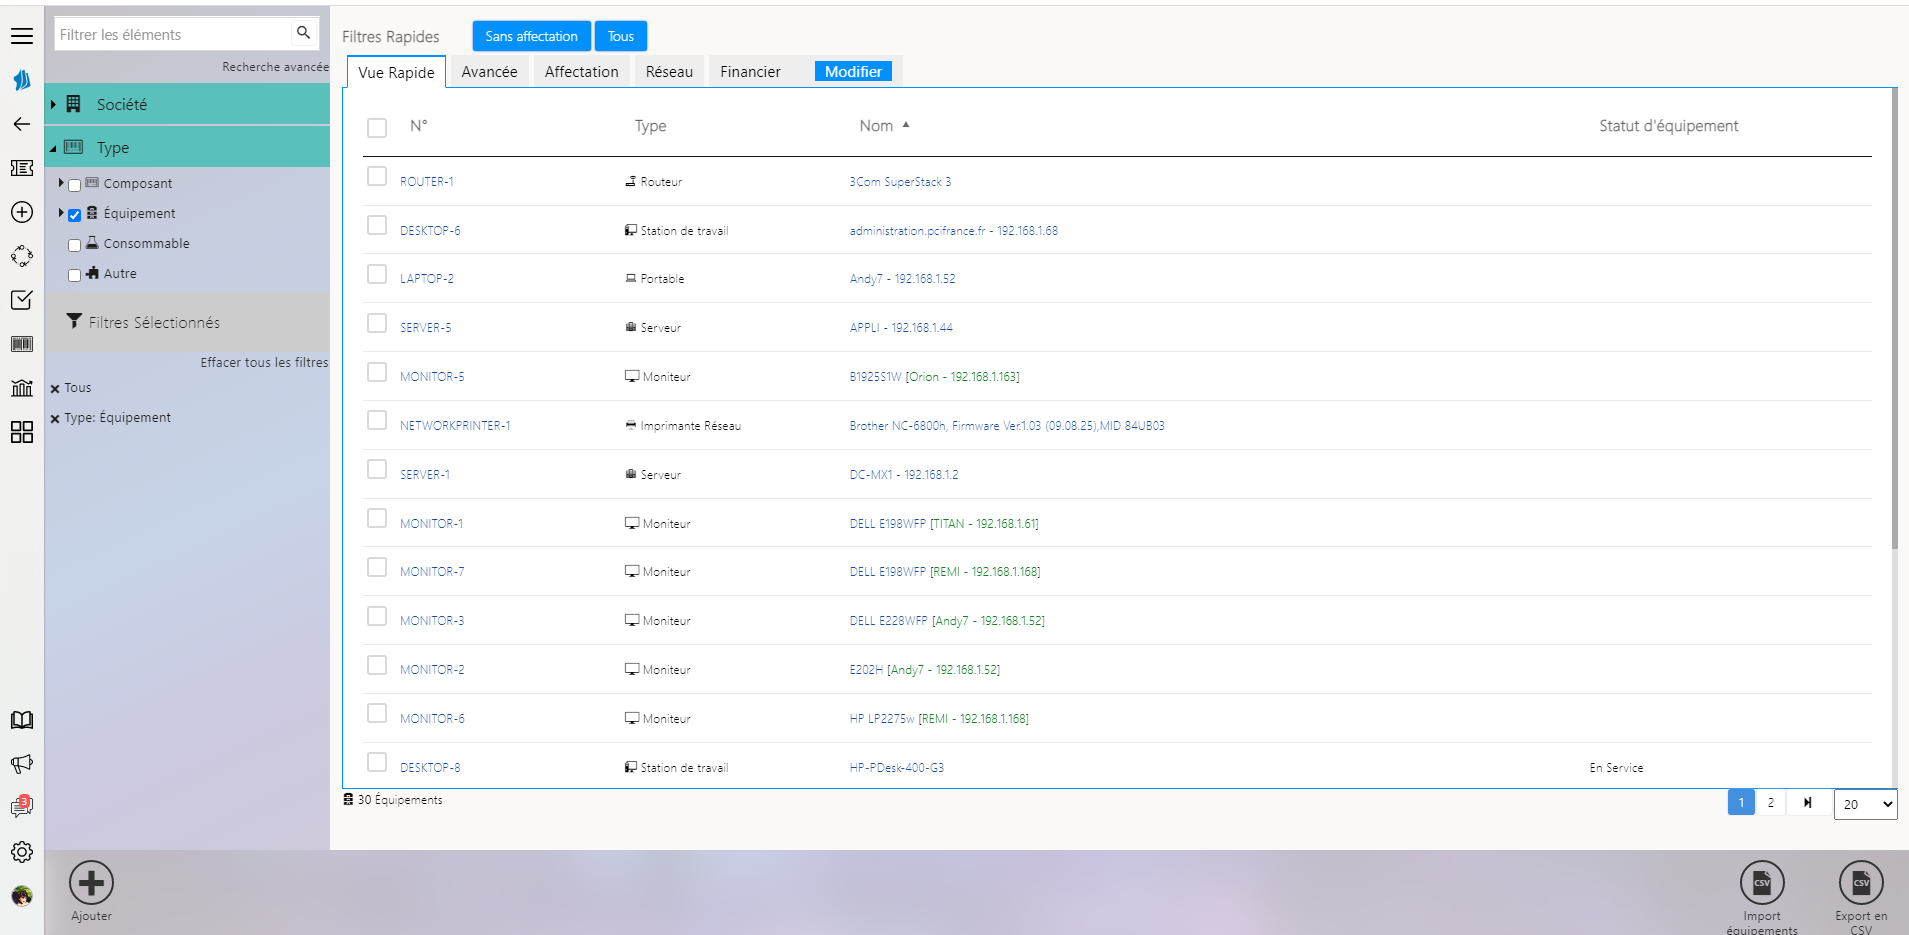The height and width of the screenshot is (935, 1909).
Task: Open the Affectation tab
Action: [x=581, y=71]
